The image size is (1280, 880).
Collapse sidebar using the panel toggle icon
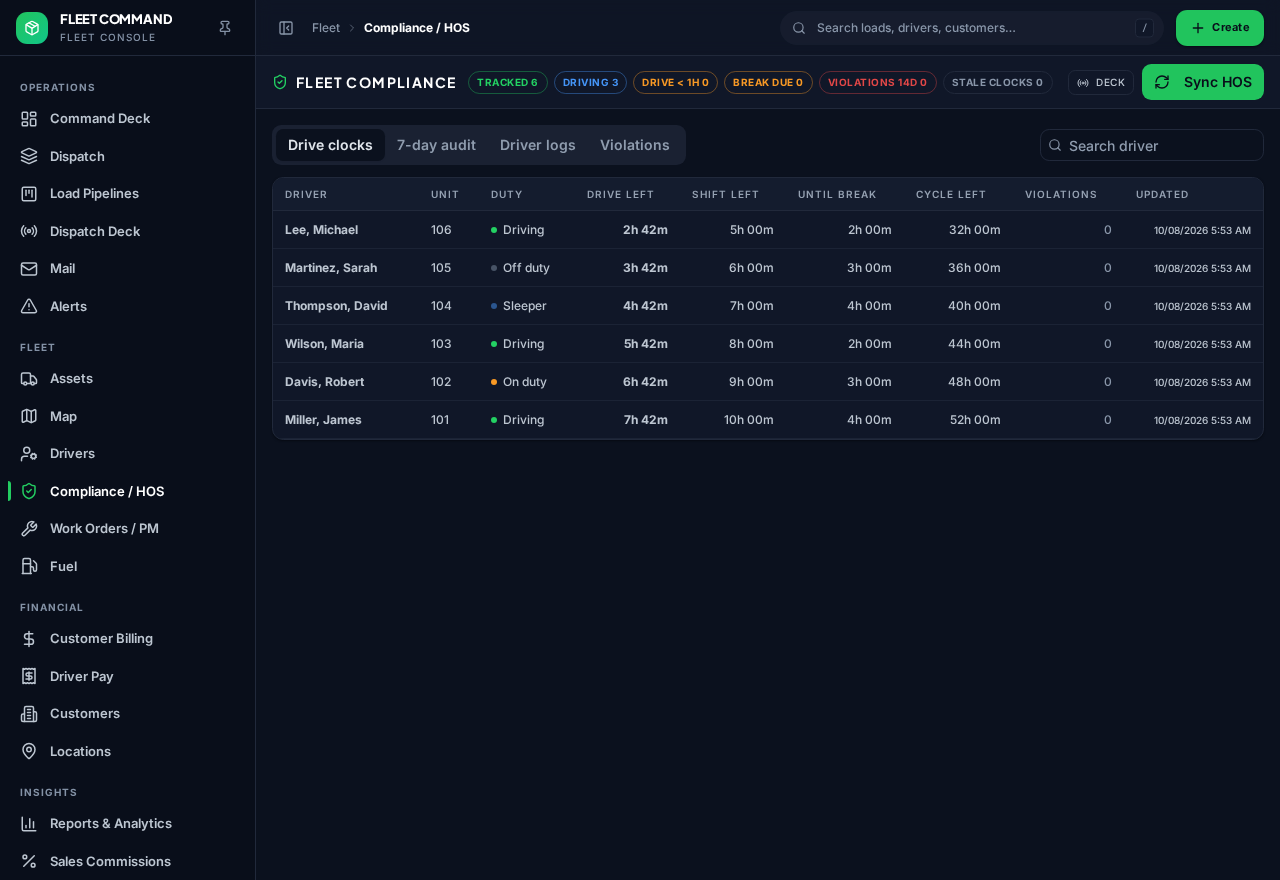coord(286,28)
